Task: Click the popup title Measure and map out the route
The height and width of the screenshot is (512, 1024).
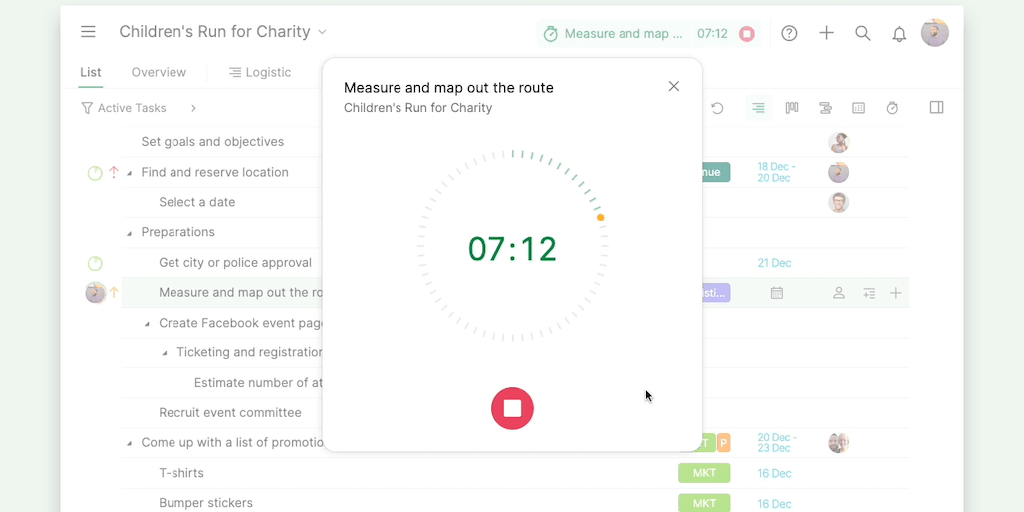Action: 449,88
